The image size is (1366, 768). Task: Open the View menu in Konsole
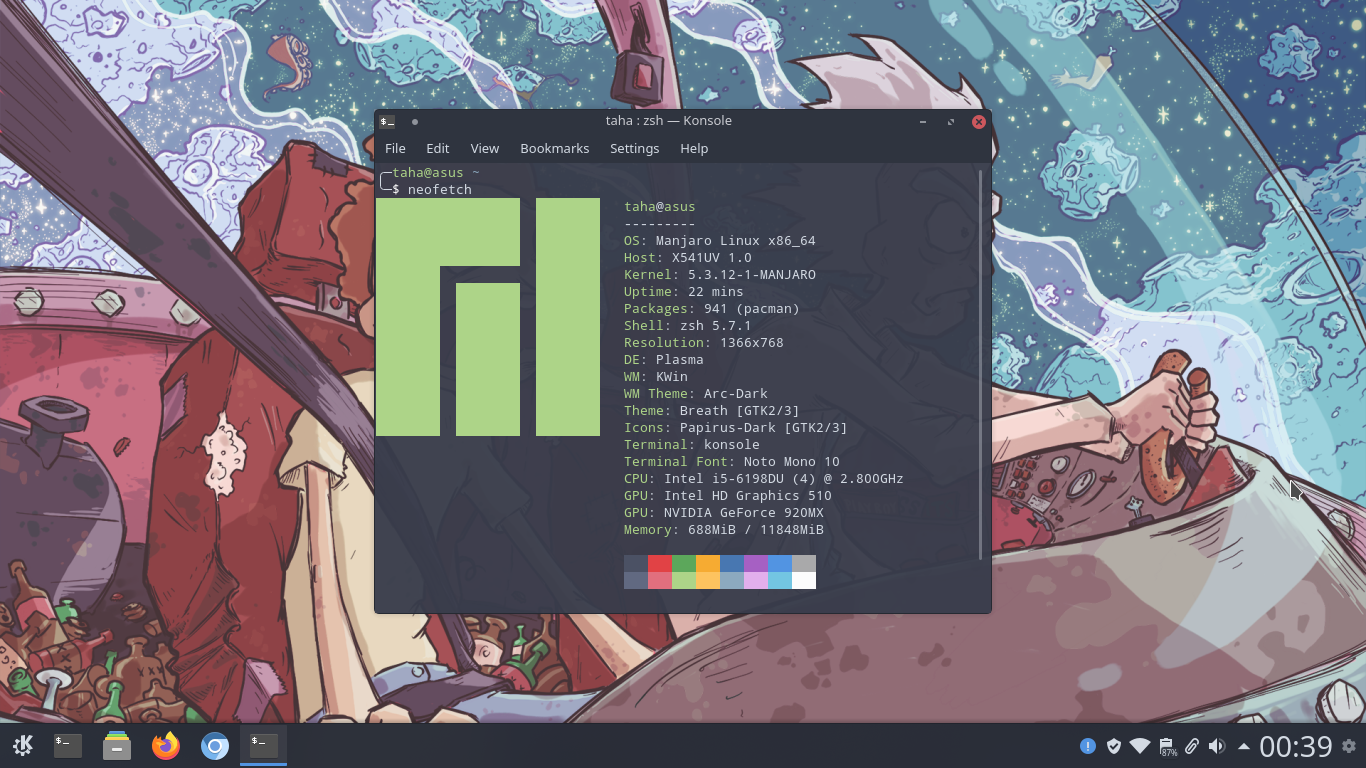click(484, 148)
